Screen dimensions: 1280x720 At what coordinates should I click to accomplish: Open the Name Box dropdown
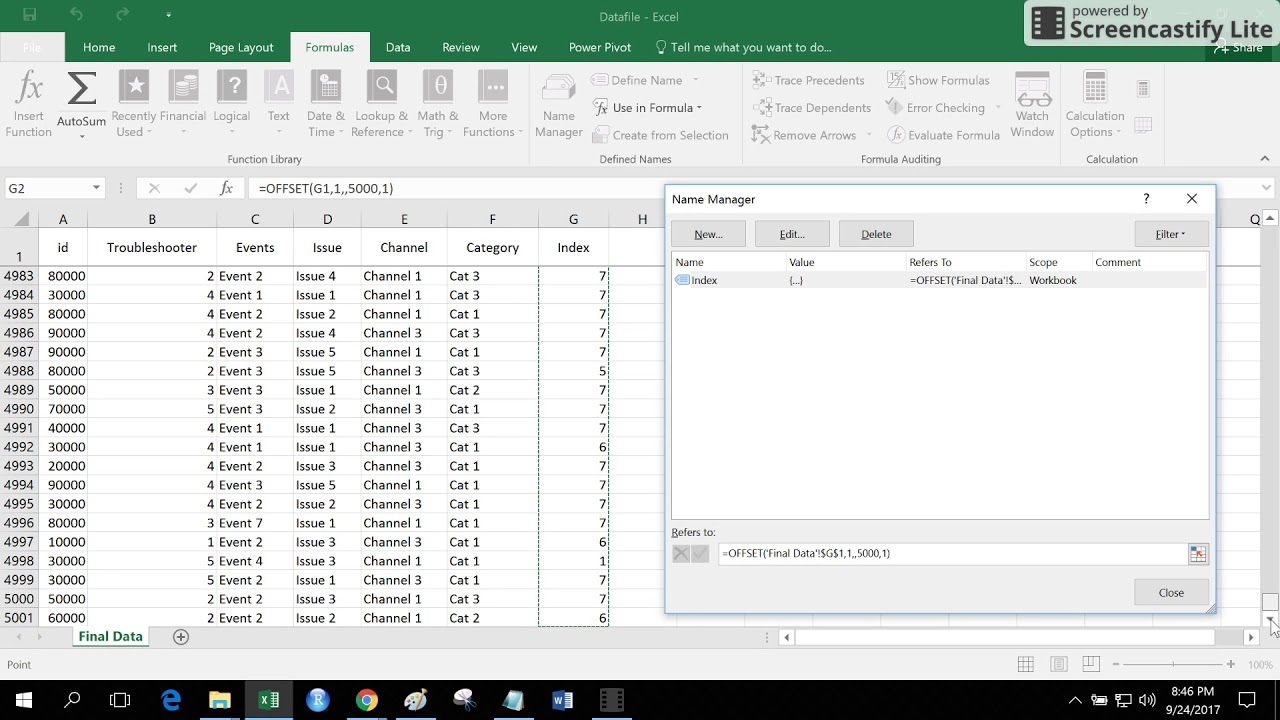[96, 188]
